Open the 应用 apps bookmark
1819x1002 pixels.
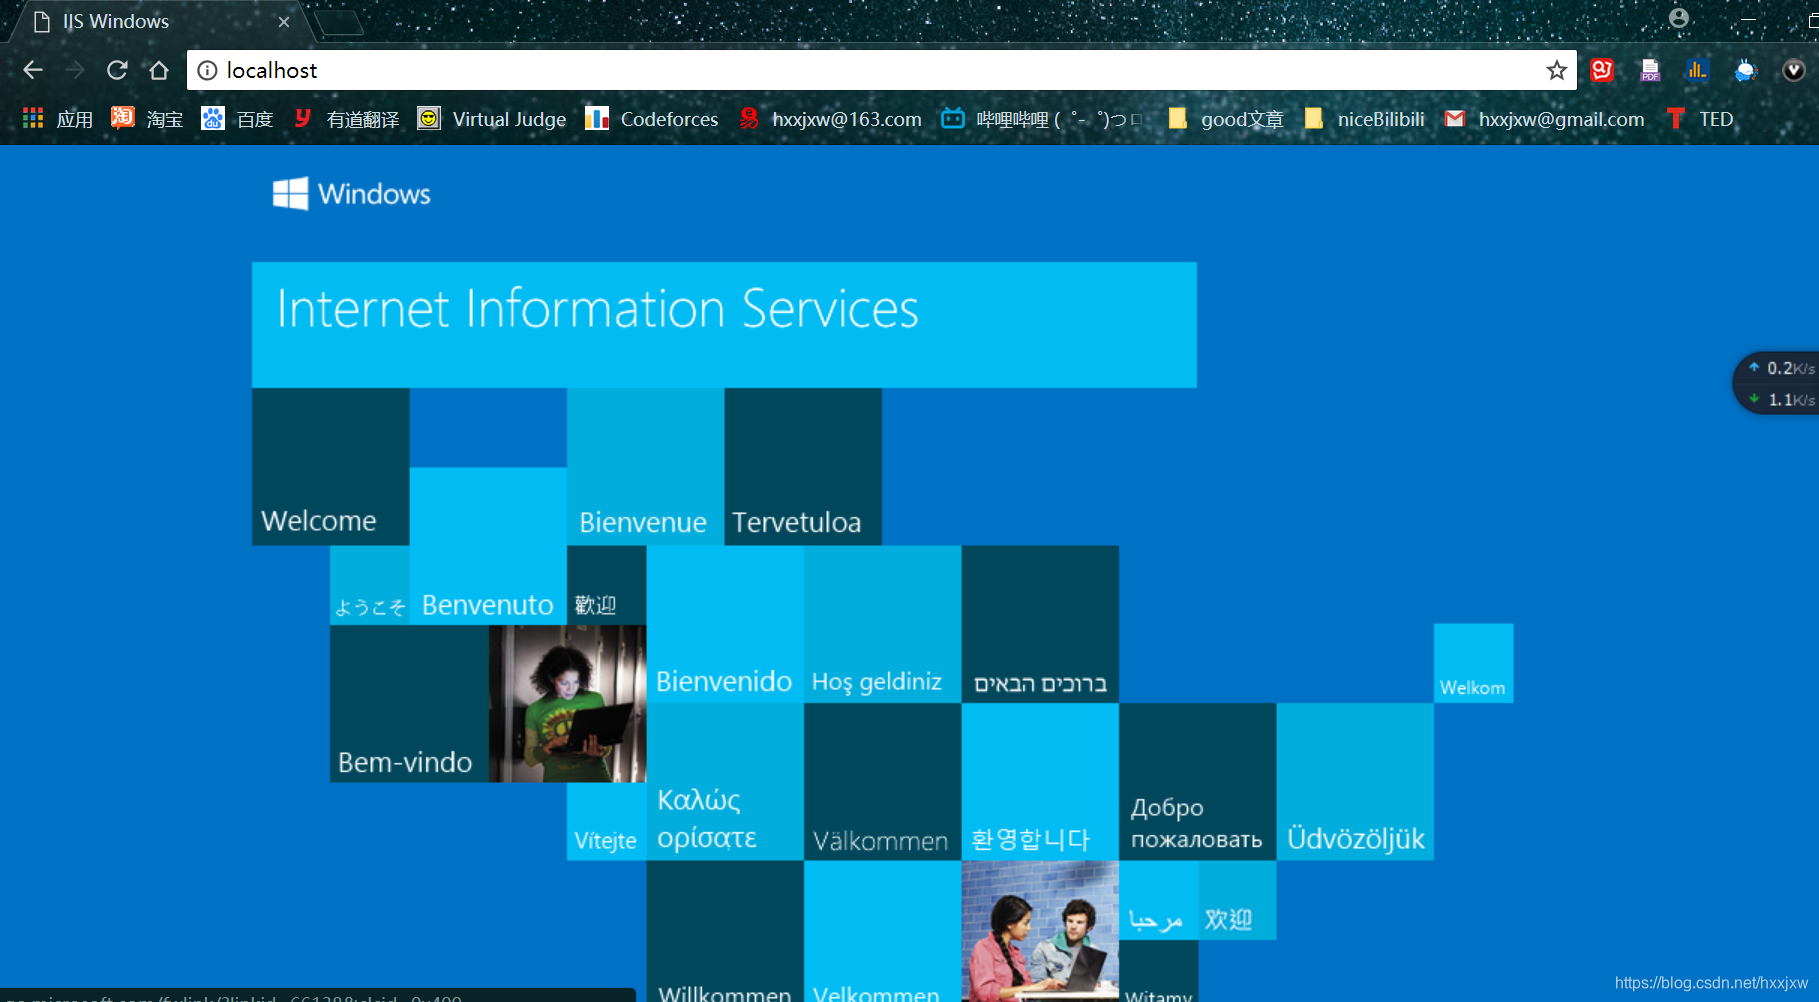(x=58, y=119)
